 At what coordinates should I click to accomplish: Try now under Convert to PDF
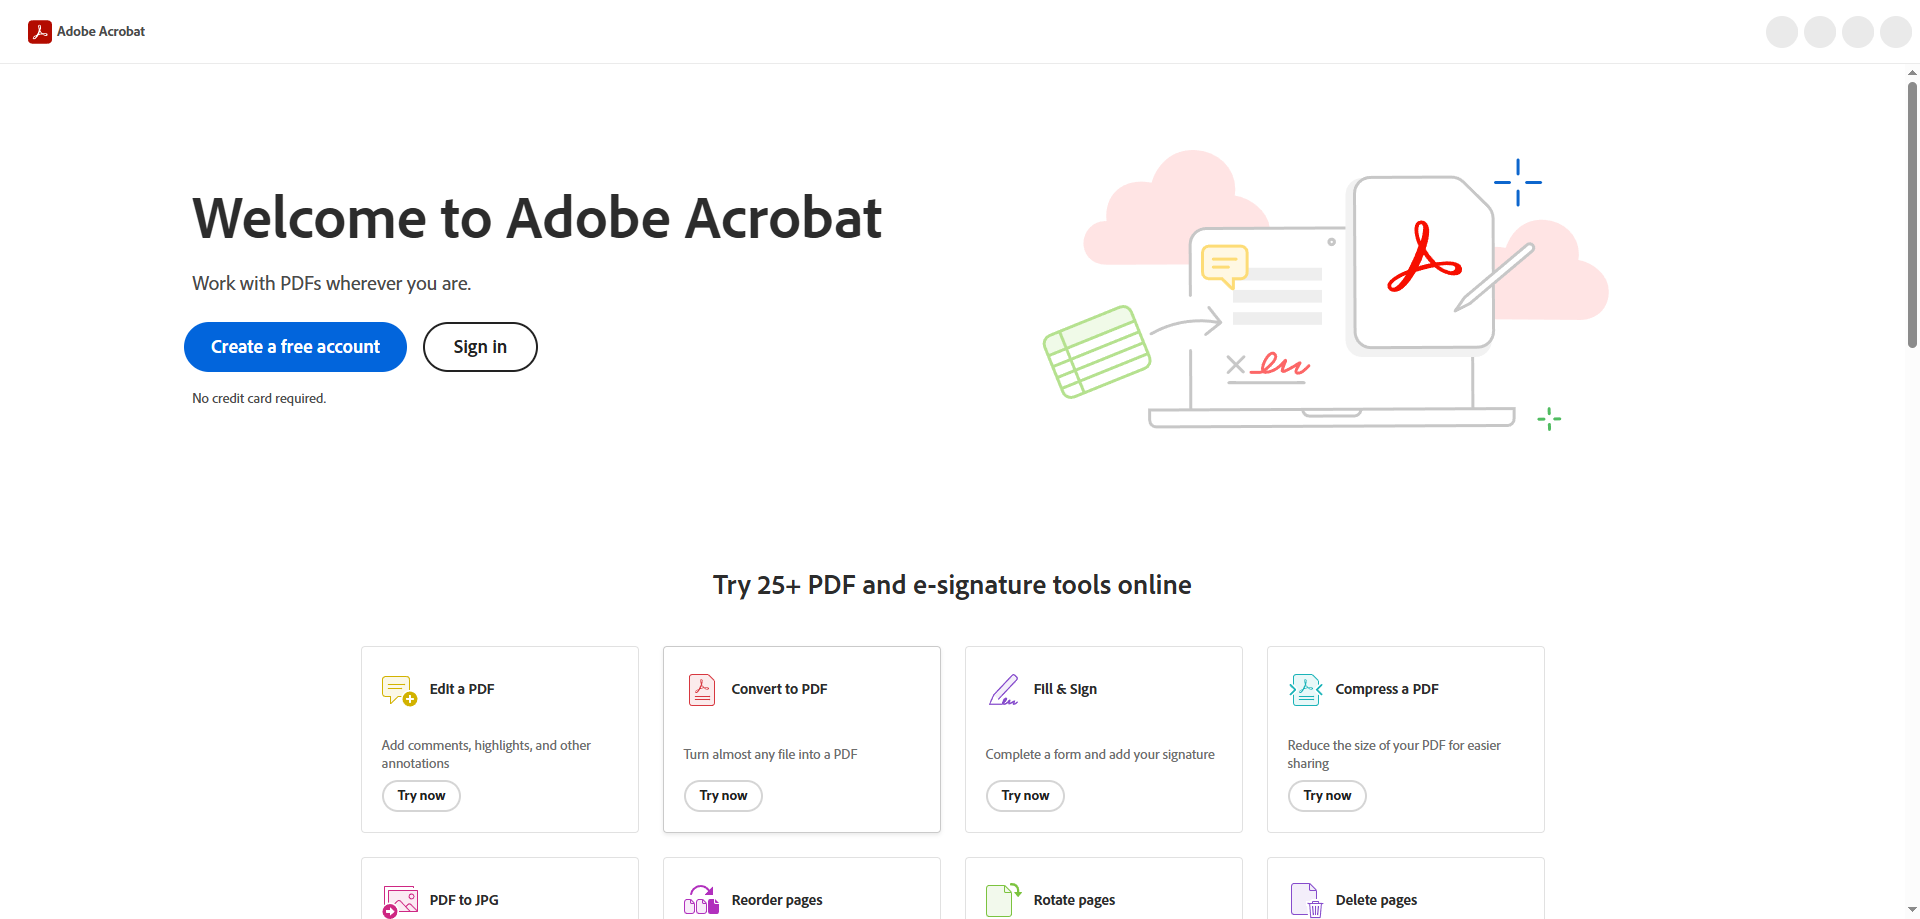(x=723, y=796)
